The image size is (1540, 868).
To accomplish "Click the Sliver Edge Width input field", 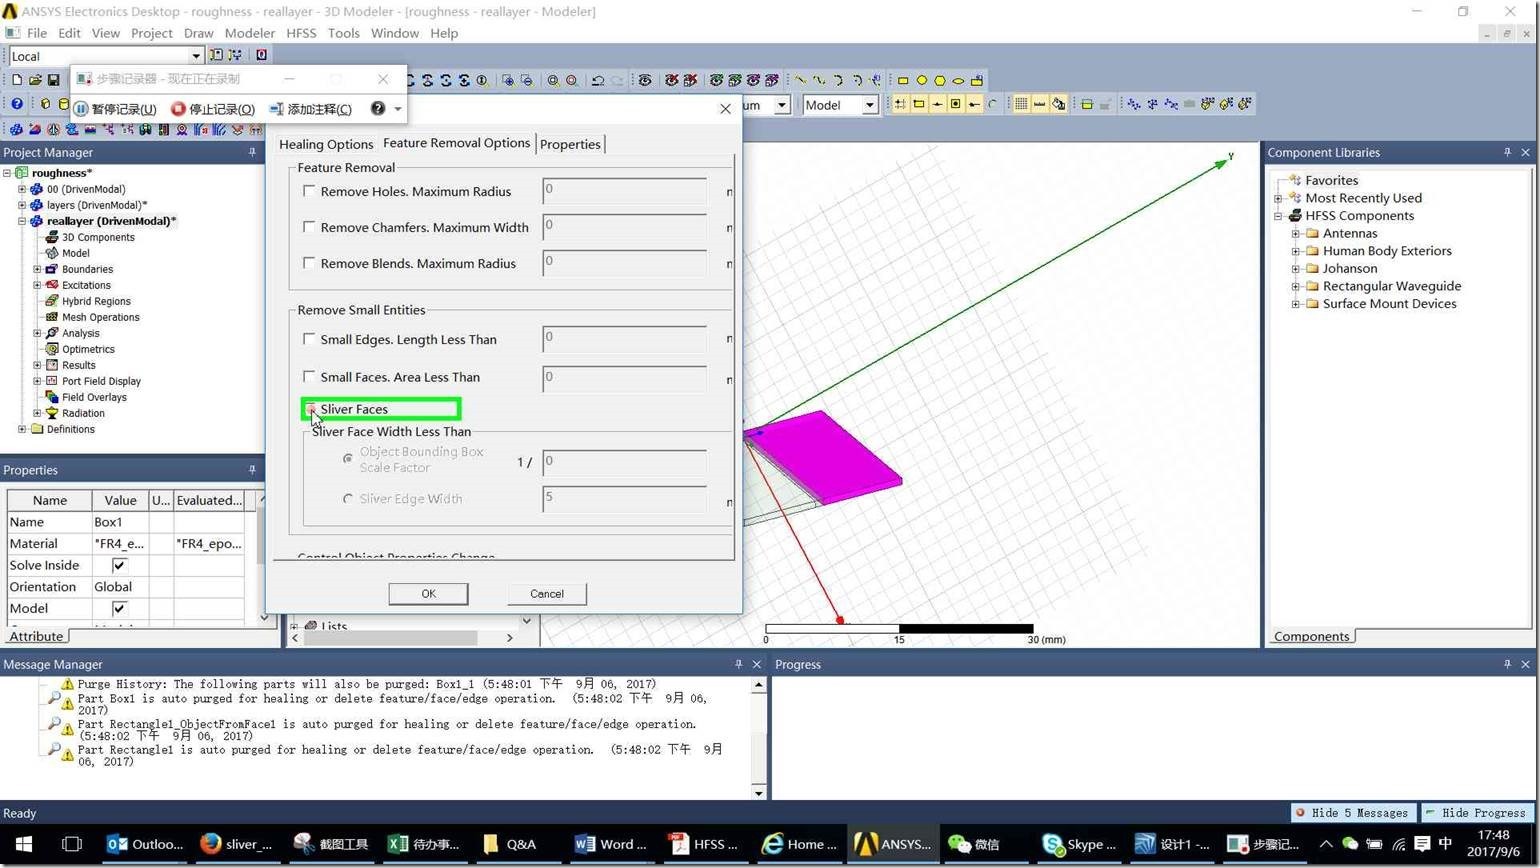I will tap(625, 498).
